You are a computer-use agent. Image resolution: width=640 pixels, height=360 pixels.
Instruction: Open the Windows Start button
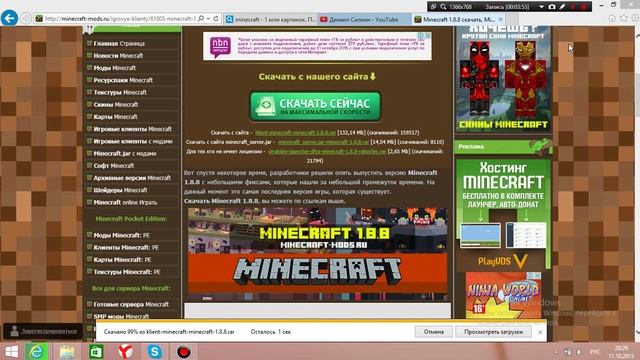tap(11, 351)
